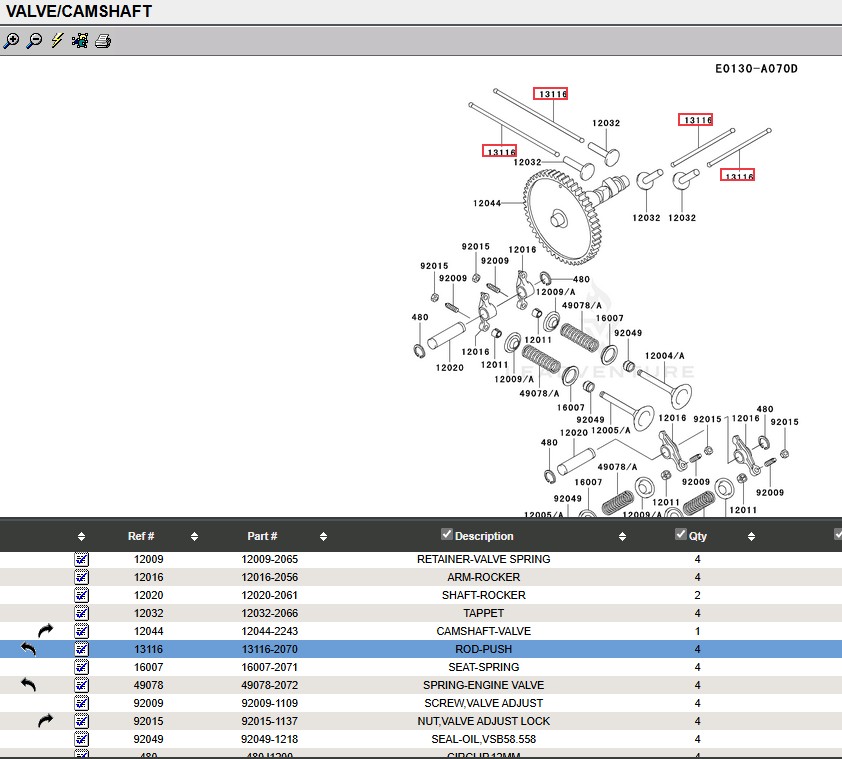Click the printer icon in the toolbar
The image size is (842, 759).
click(103, 41)
